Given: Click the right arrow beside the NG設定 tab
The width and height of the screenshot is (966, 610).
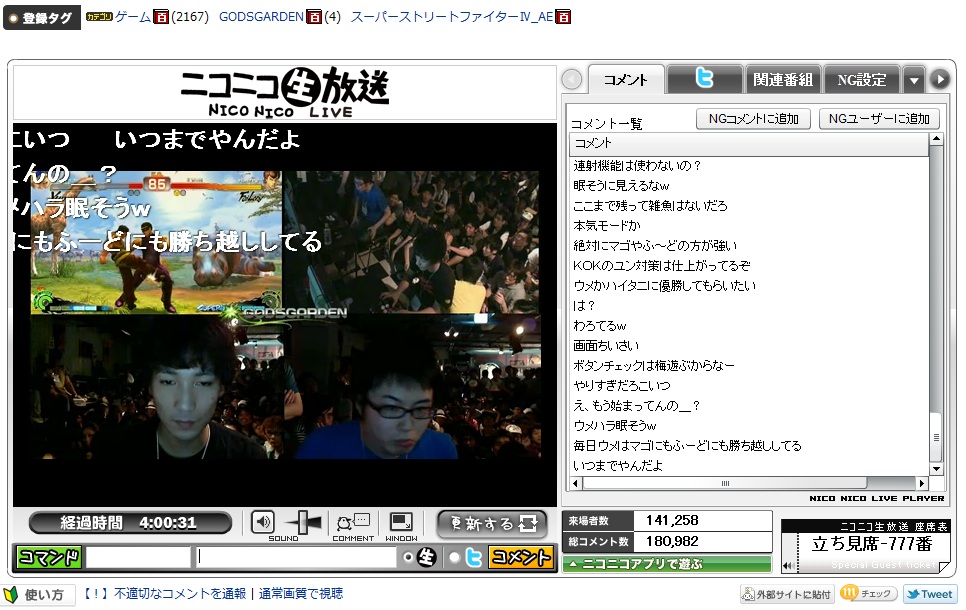Looking at the screenshot, I should pyautogui.click(x=940, y=79).
